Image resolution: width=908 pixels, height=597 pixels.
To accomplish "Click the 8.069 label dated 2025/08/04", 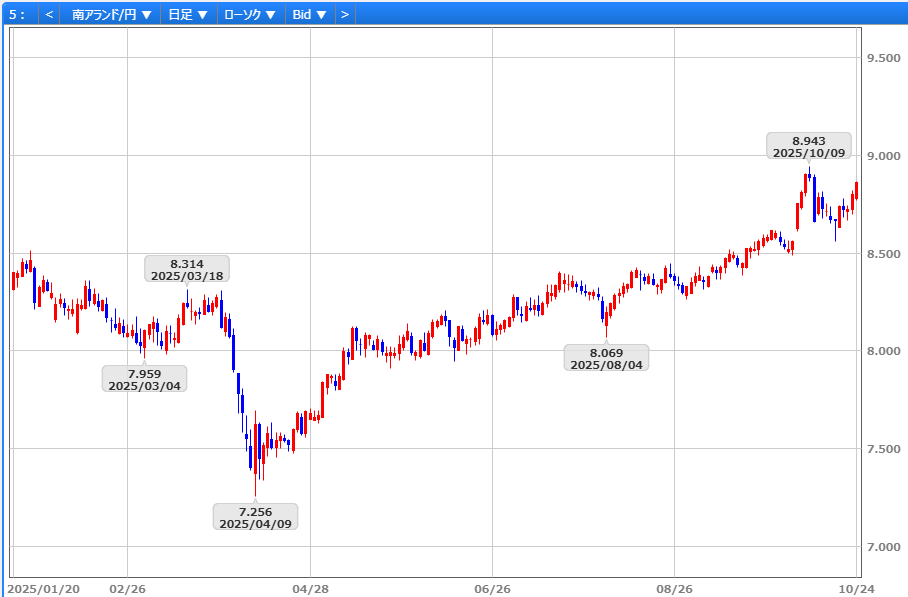I will 606,358.
